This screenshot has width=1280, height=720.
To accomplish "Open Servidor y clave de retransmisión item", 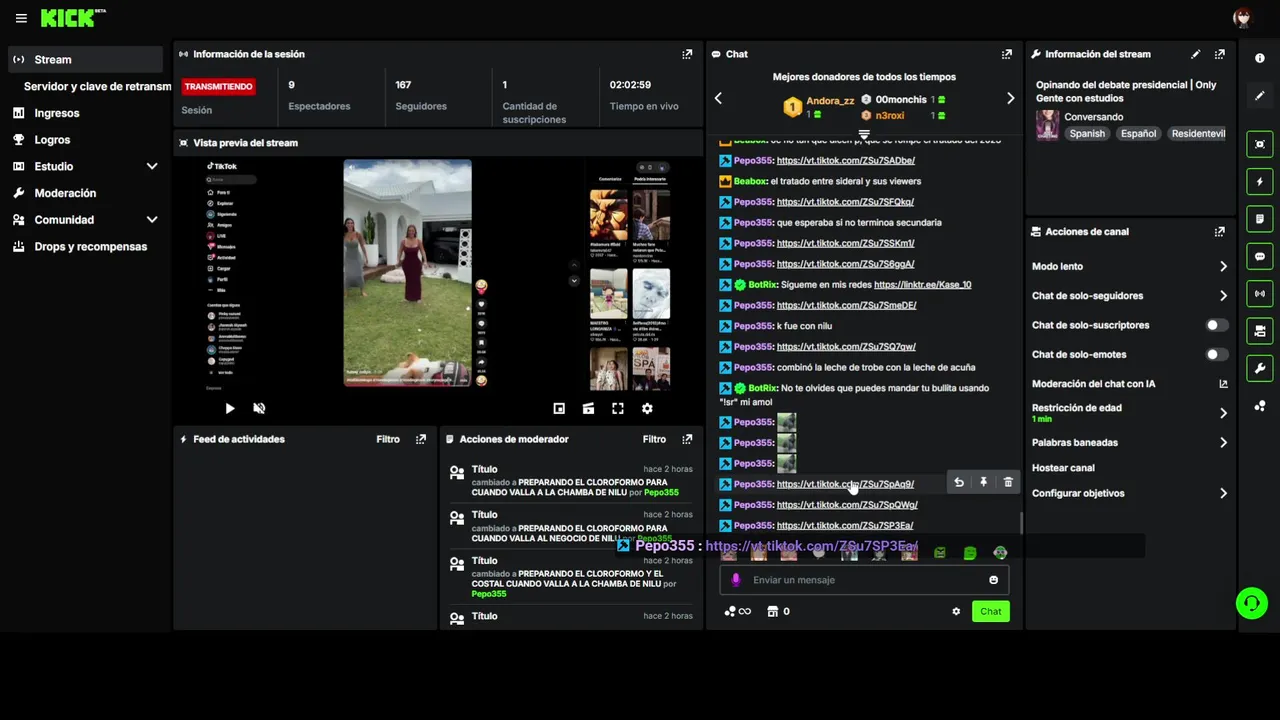I will coord(97,86).
